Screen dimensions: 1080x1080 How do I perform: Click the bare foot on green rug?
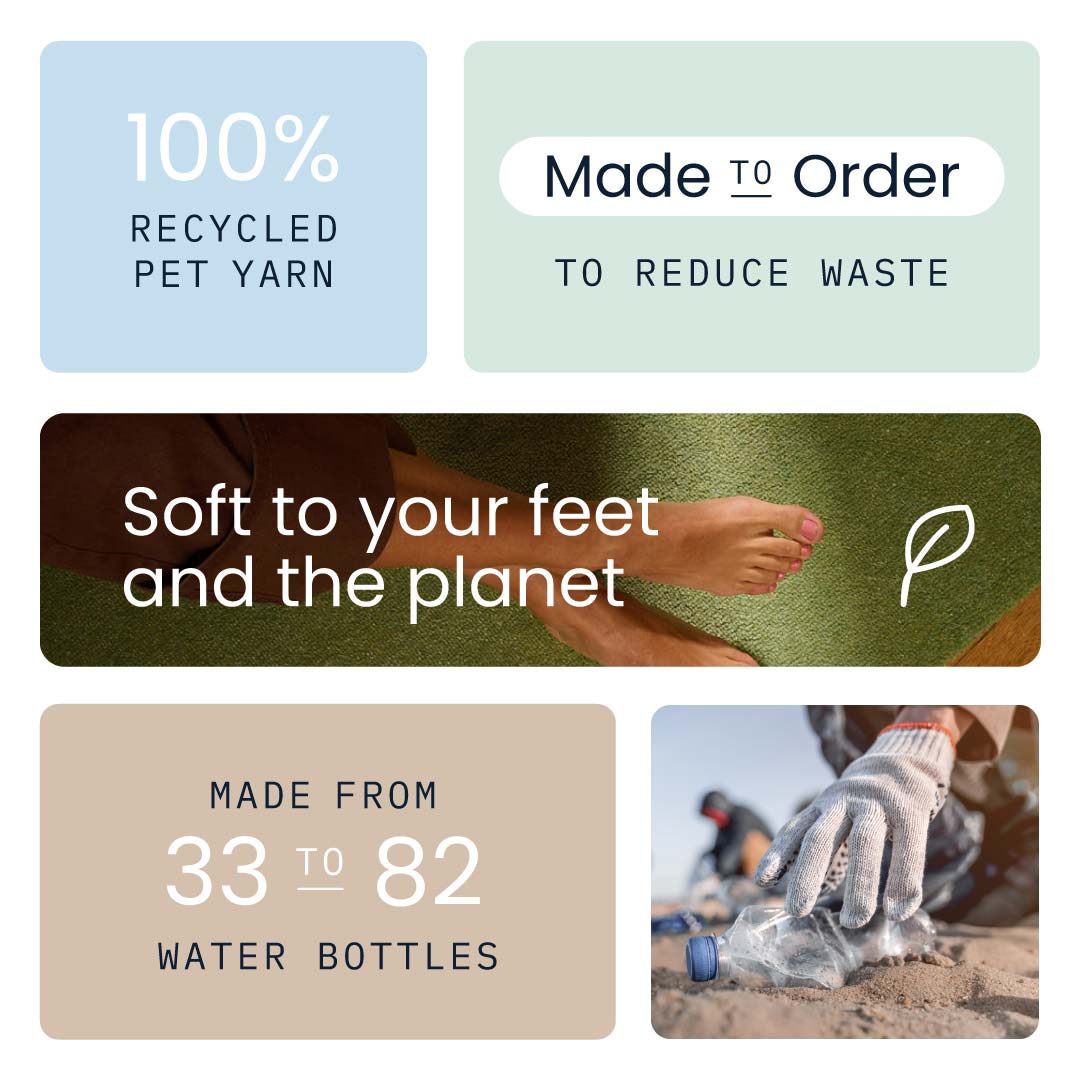[x=716, y=544]
